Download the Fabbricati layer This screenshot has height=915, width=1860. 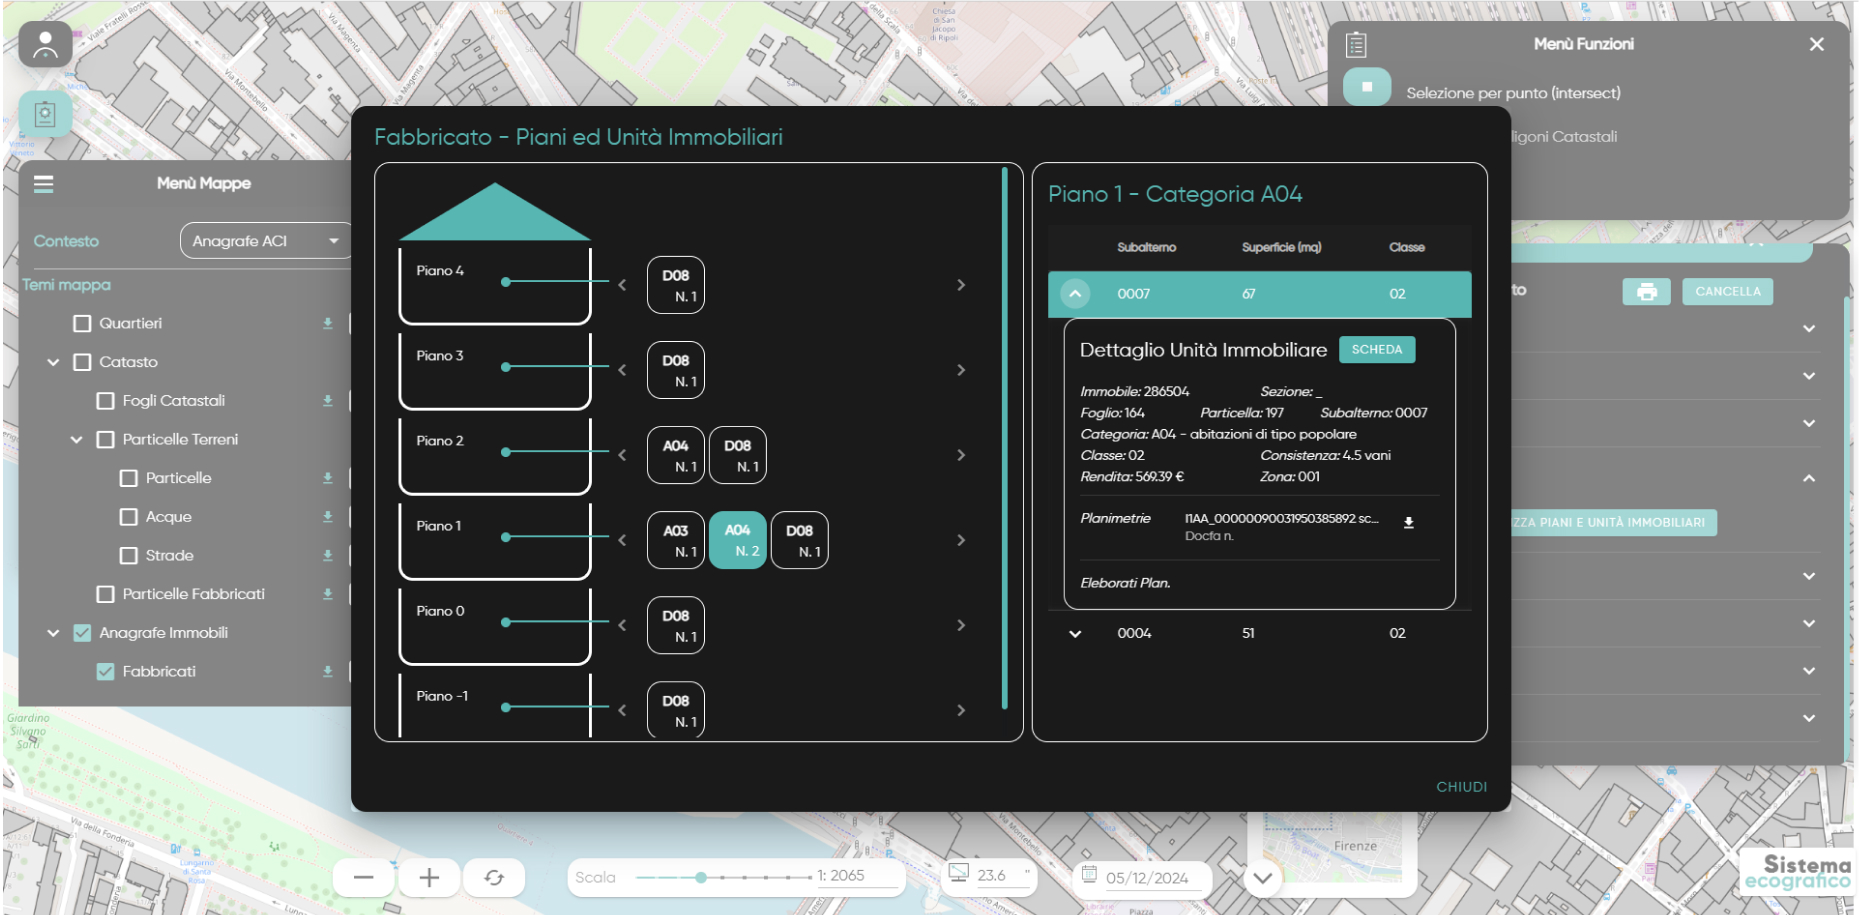(x=327, y=672)
